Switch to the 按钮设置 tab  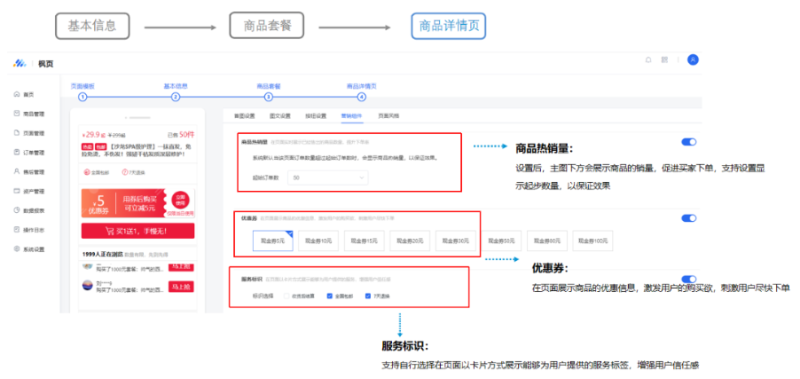click(x=316, y=116)
